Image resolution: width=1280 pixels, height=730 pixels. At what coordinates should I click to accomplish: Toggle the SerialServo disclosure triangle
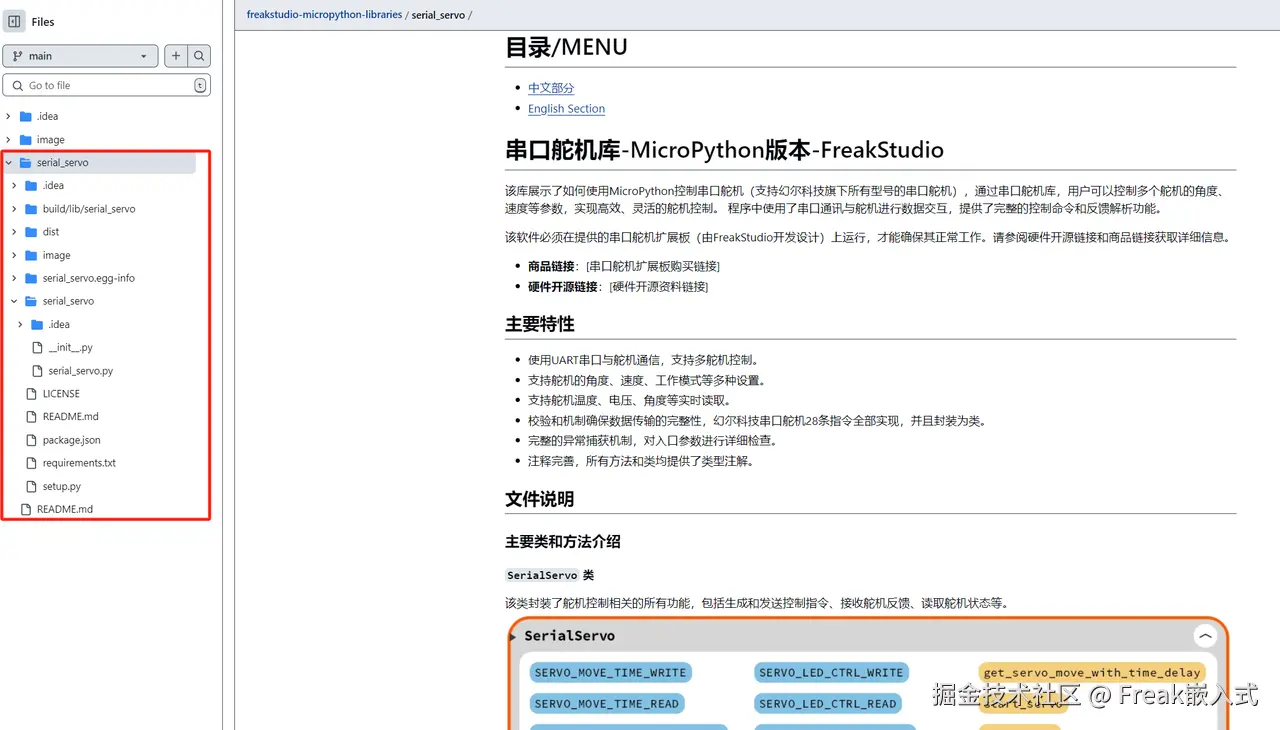click(x=513, y=636)
